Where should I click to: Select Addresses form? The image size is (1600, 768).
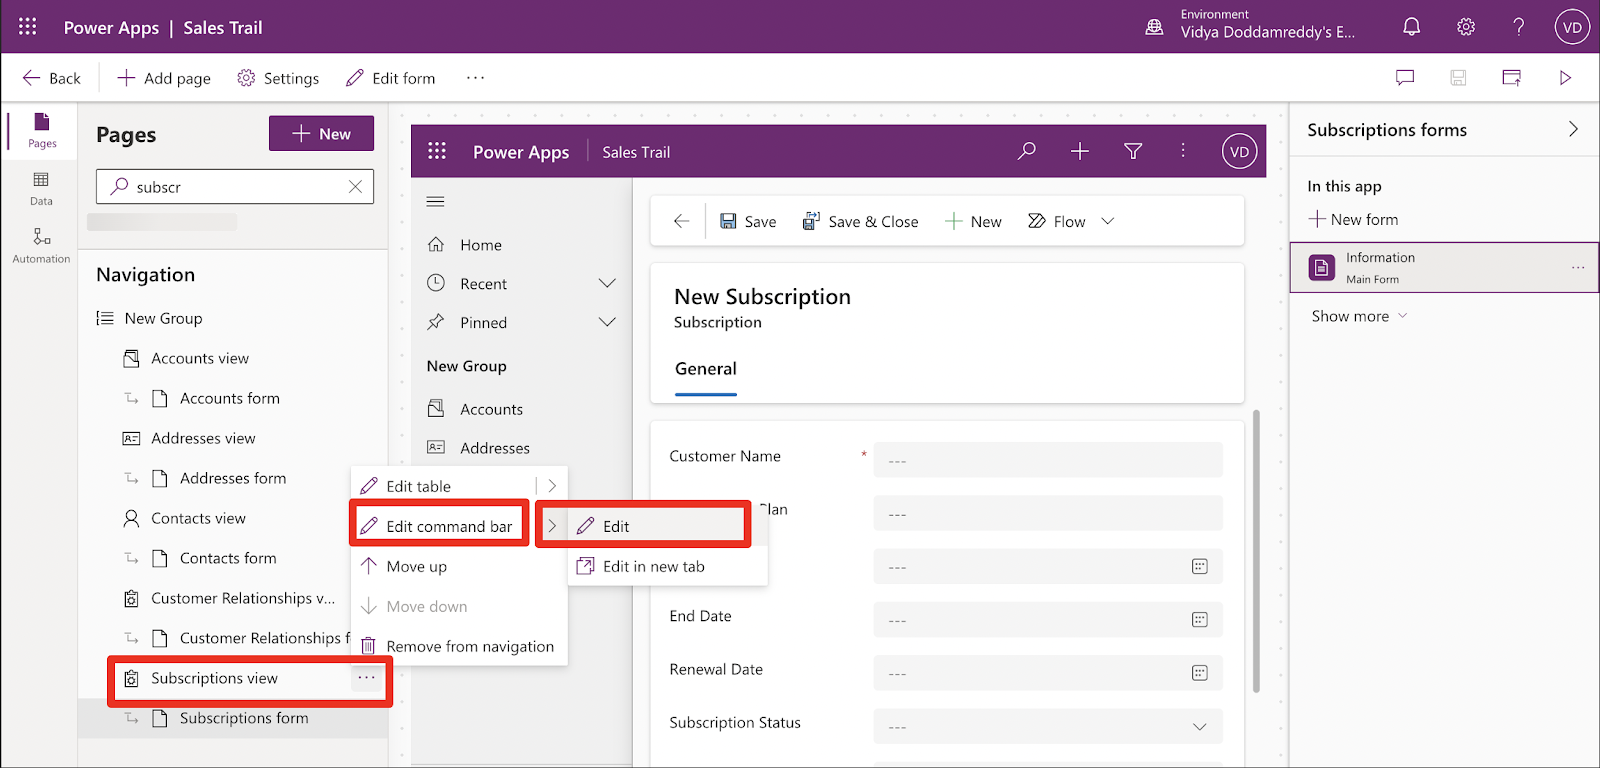tap(233, 478)
